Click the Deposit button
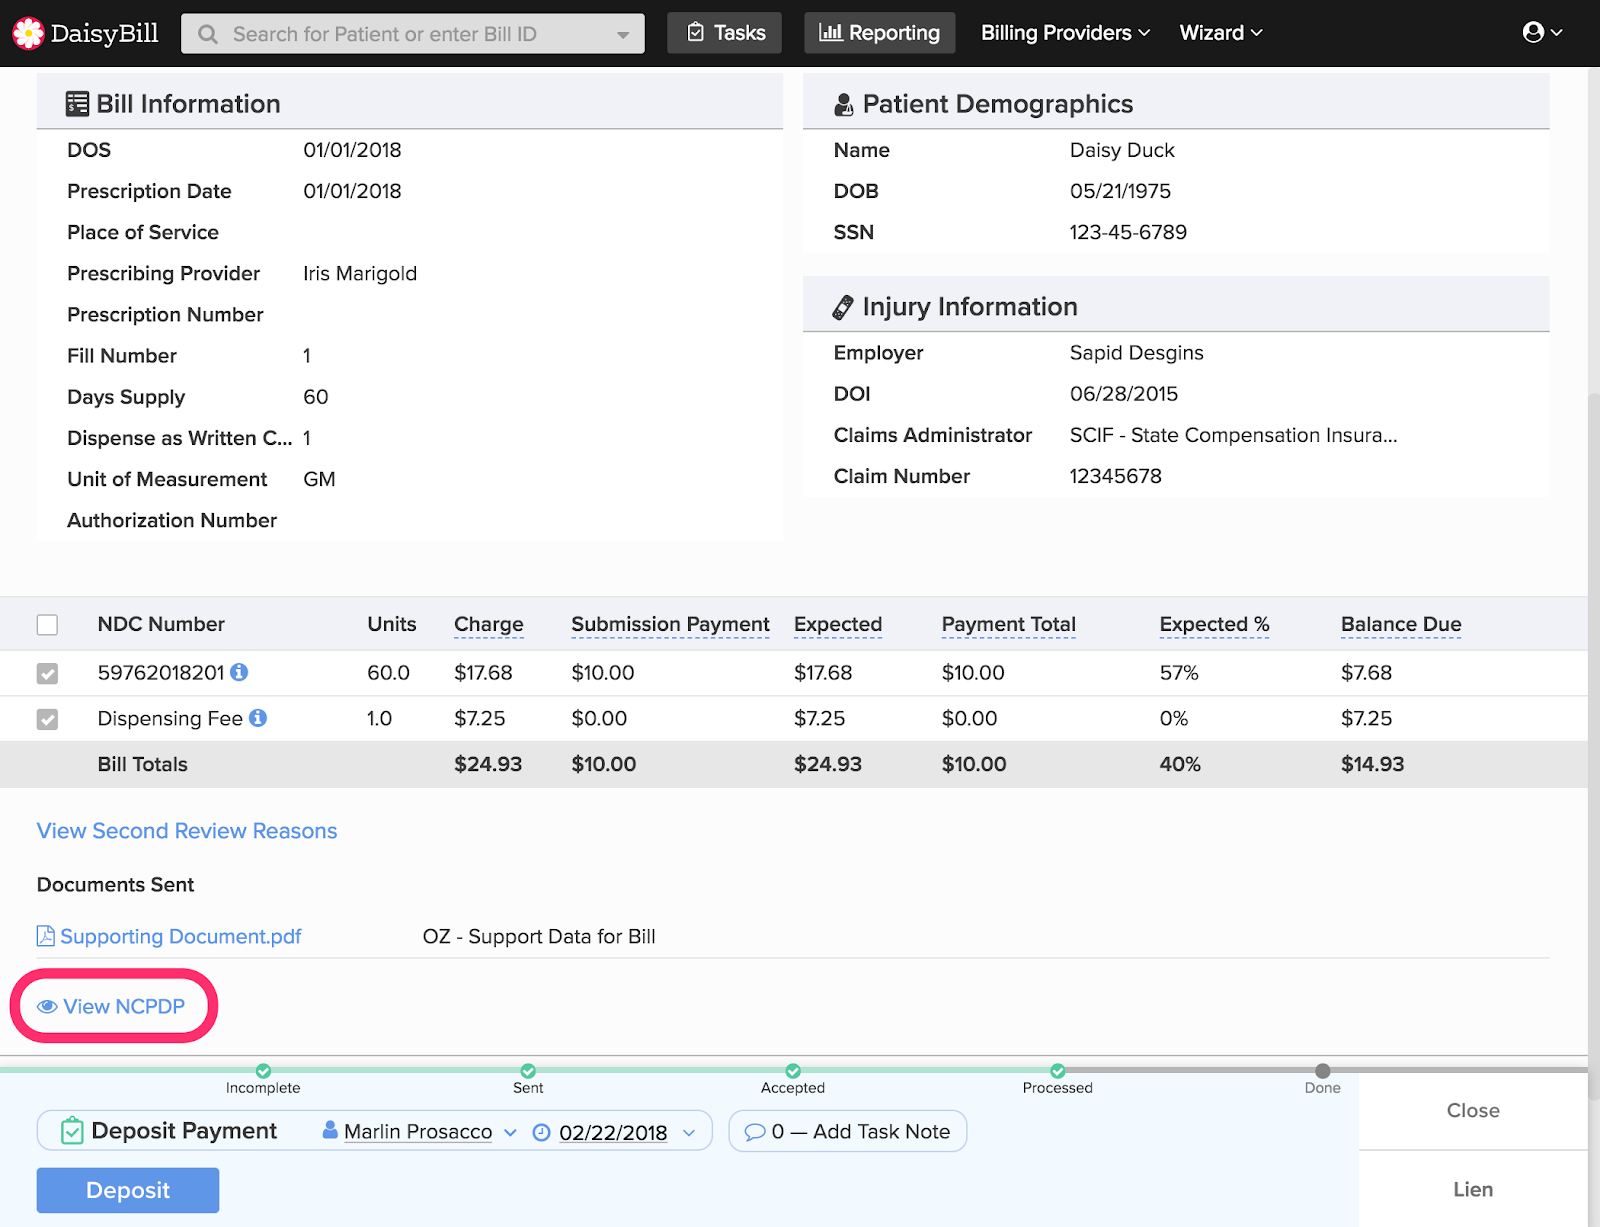This screenshot has height=1227, width=1600. (128, 1190)
